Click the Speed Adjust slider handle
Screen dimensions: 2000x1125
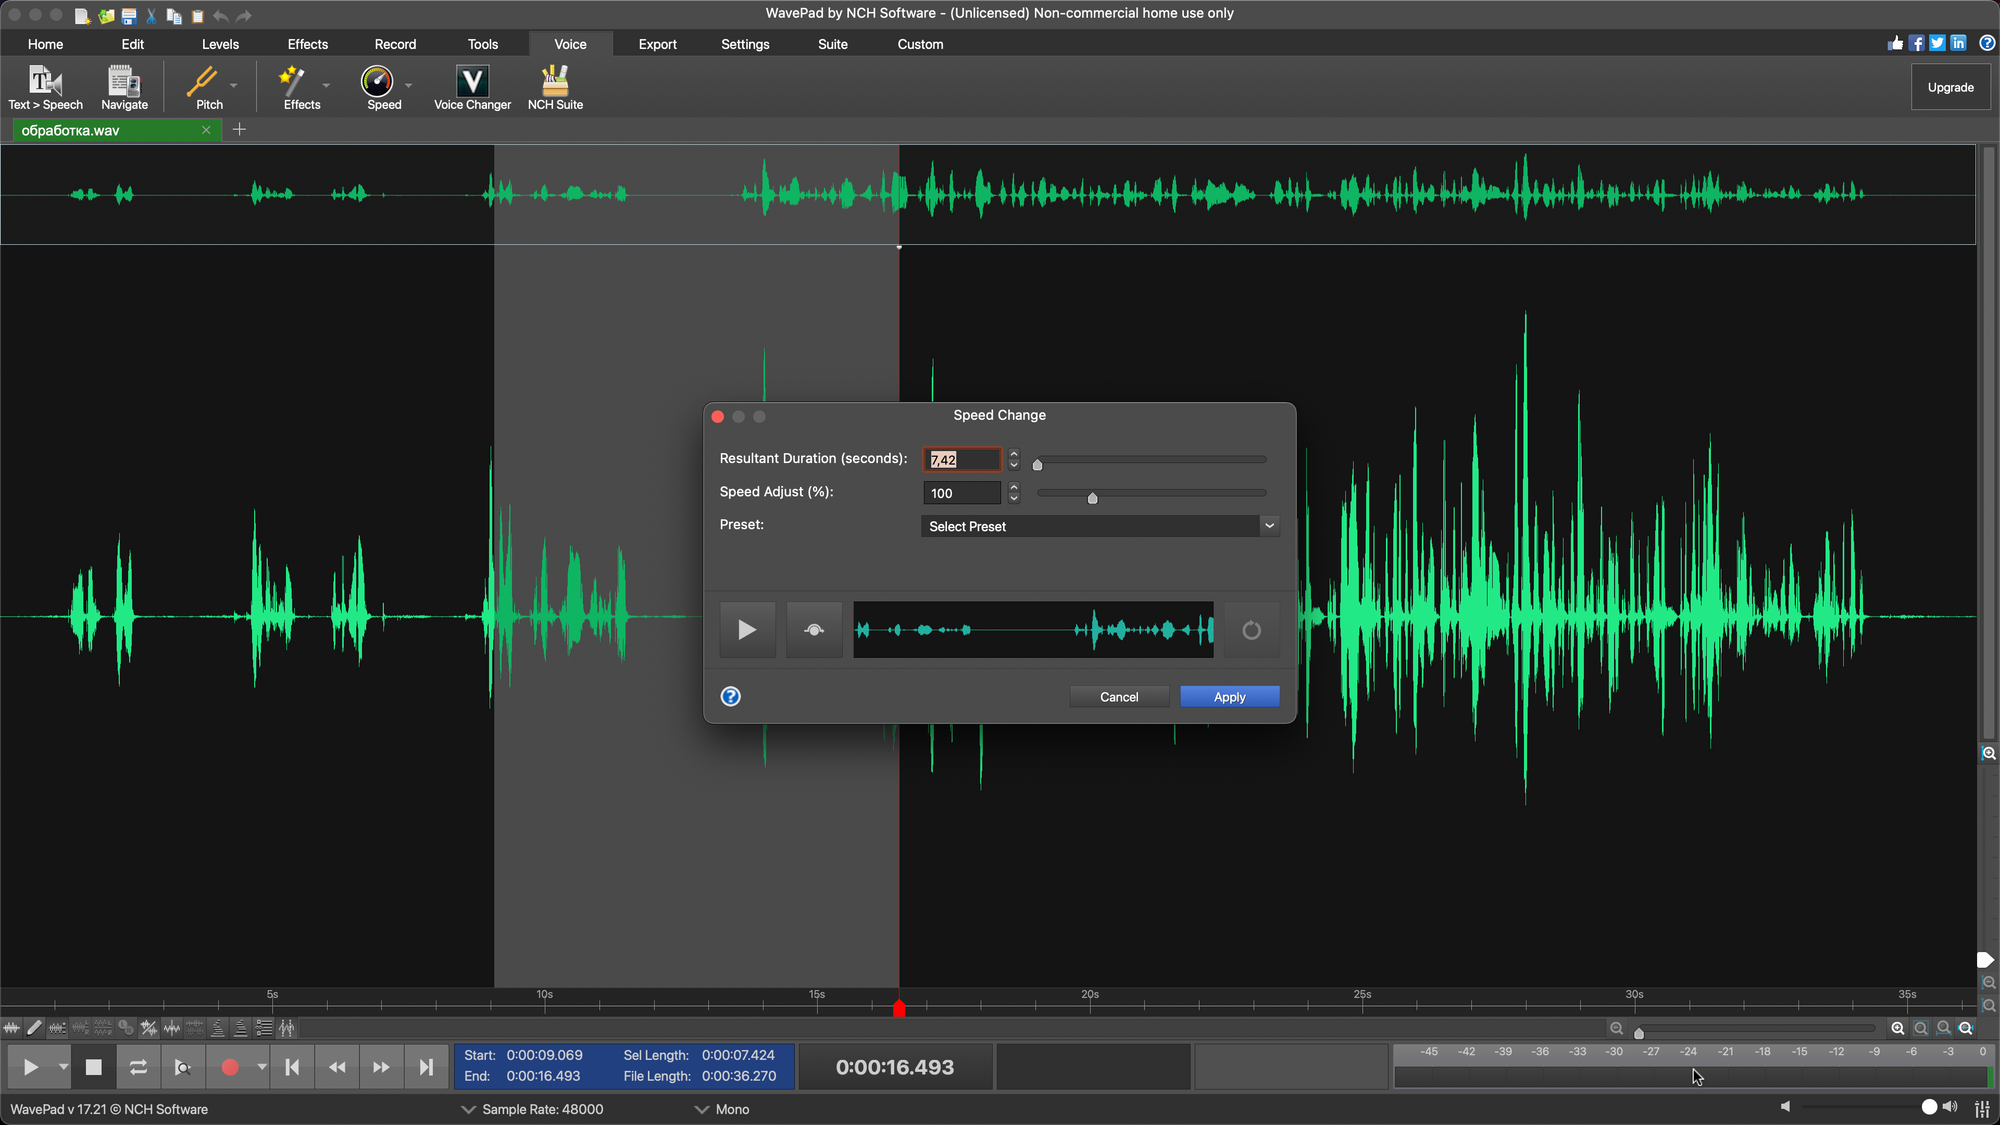pos(1092,497)
